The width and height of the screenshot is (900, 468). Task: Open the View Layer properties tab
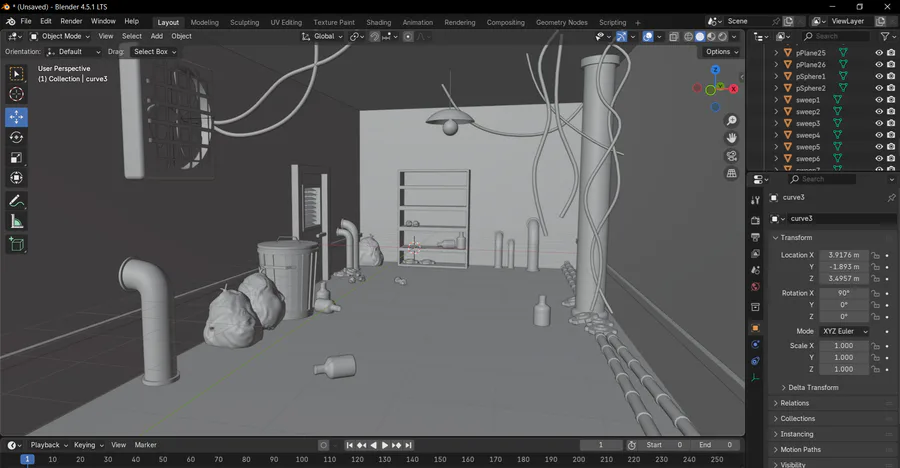(x=755, y=254)
